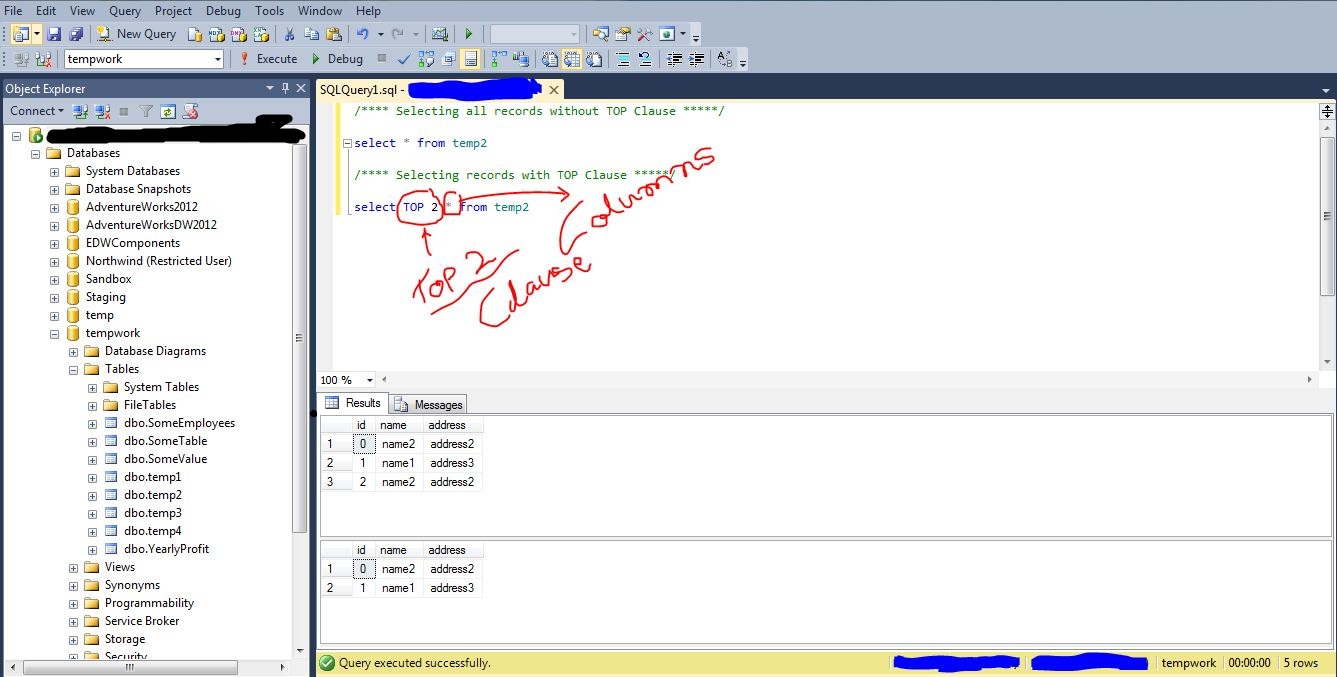Refresh the Object Explorer tree
This screenshot has height=677, width=1337.
(168, 111)
